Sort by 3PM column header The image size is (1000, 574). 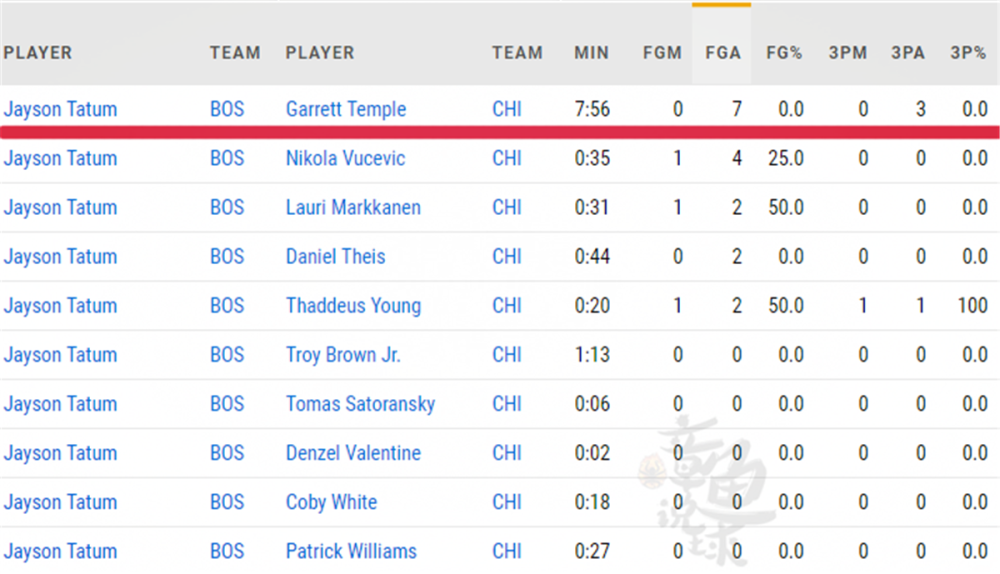tap(848, 53)
